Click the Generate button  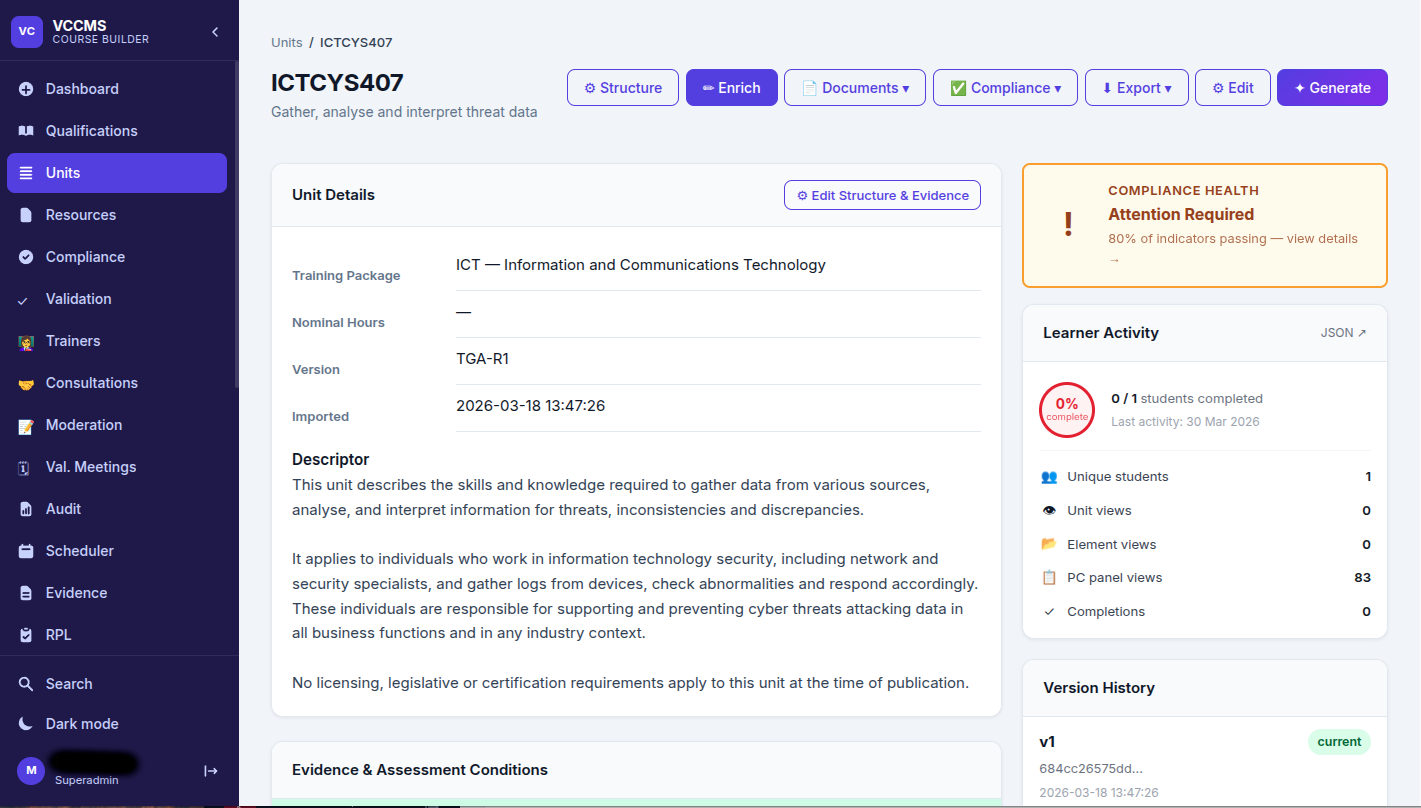click(1332, 88)
